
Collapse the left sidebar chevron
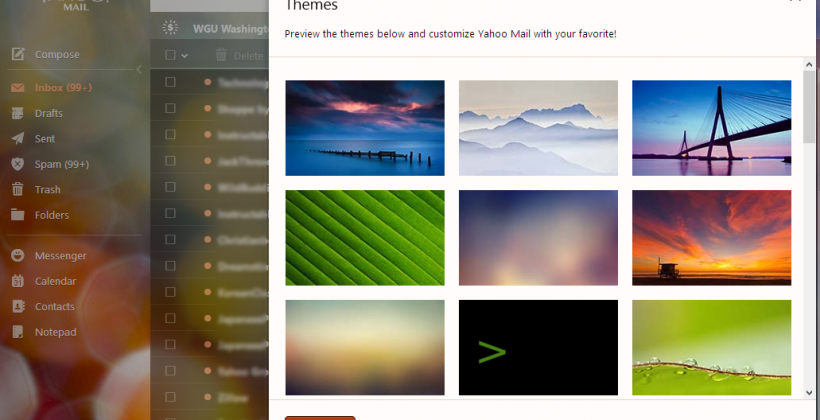click(x=139, y=70)
